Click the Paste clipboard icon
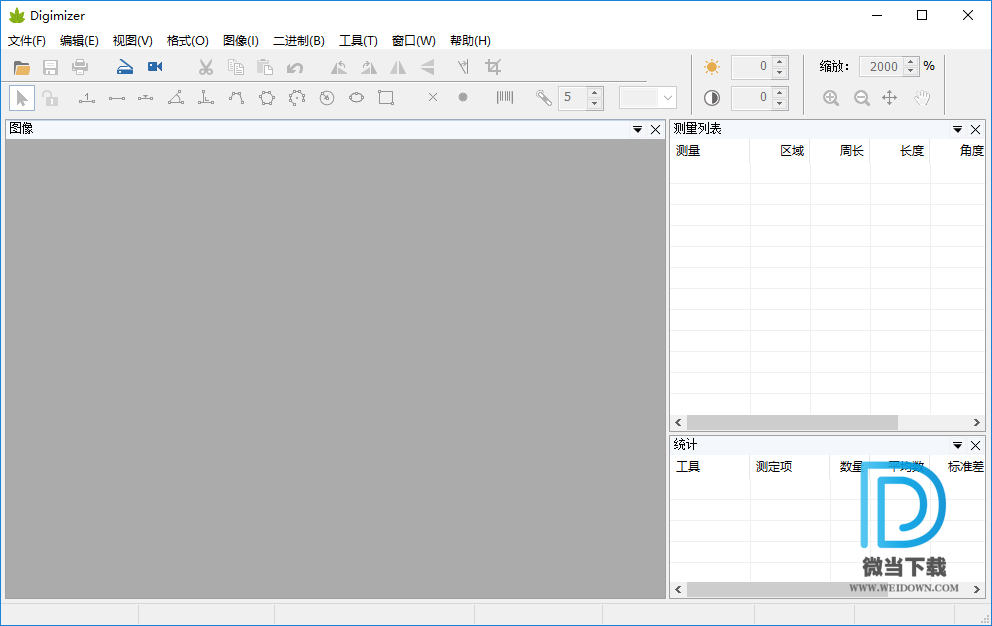 tap(264, 67)
